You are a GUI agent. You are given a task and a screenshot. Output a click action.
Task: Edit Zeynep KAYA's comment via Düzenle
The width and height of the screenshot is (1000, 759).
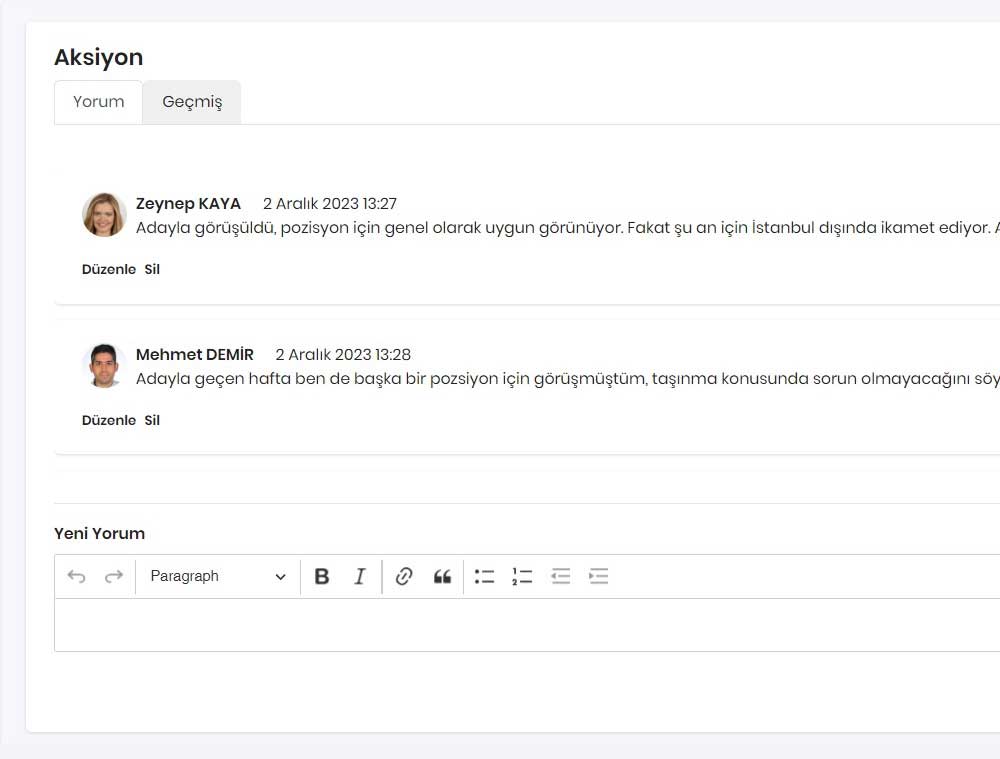(108, 269)
